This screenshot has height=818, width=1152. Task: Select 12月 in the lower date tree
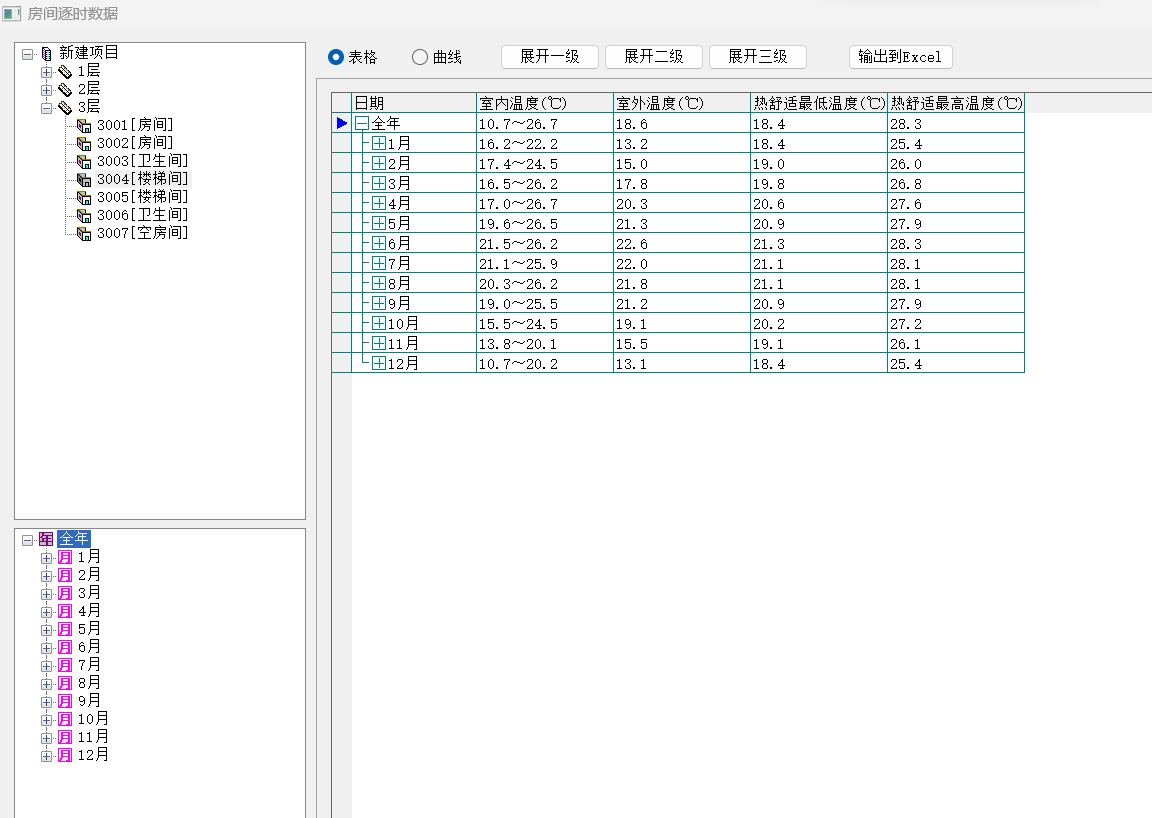coord(93,755)
